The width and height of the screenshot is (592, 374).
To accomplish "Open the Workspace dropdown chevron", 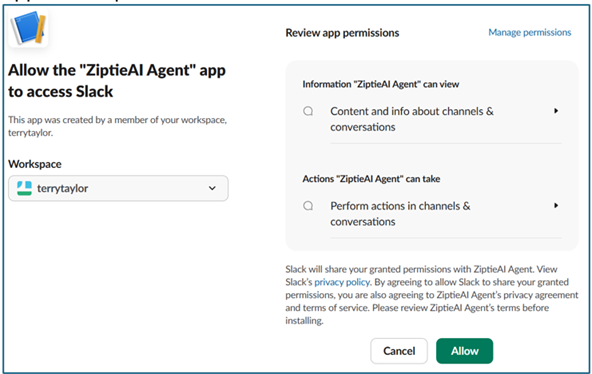I will point(212,188).
